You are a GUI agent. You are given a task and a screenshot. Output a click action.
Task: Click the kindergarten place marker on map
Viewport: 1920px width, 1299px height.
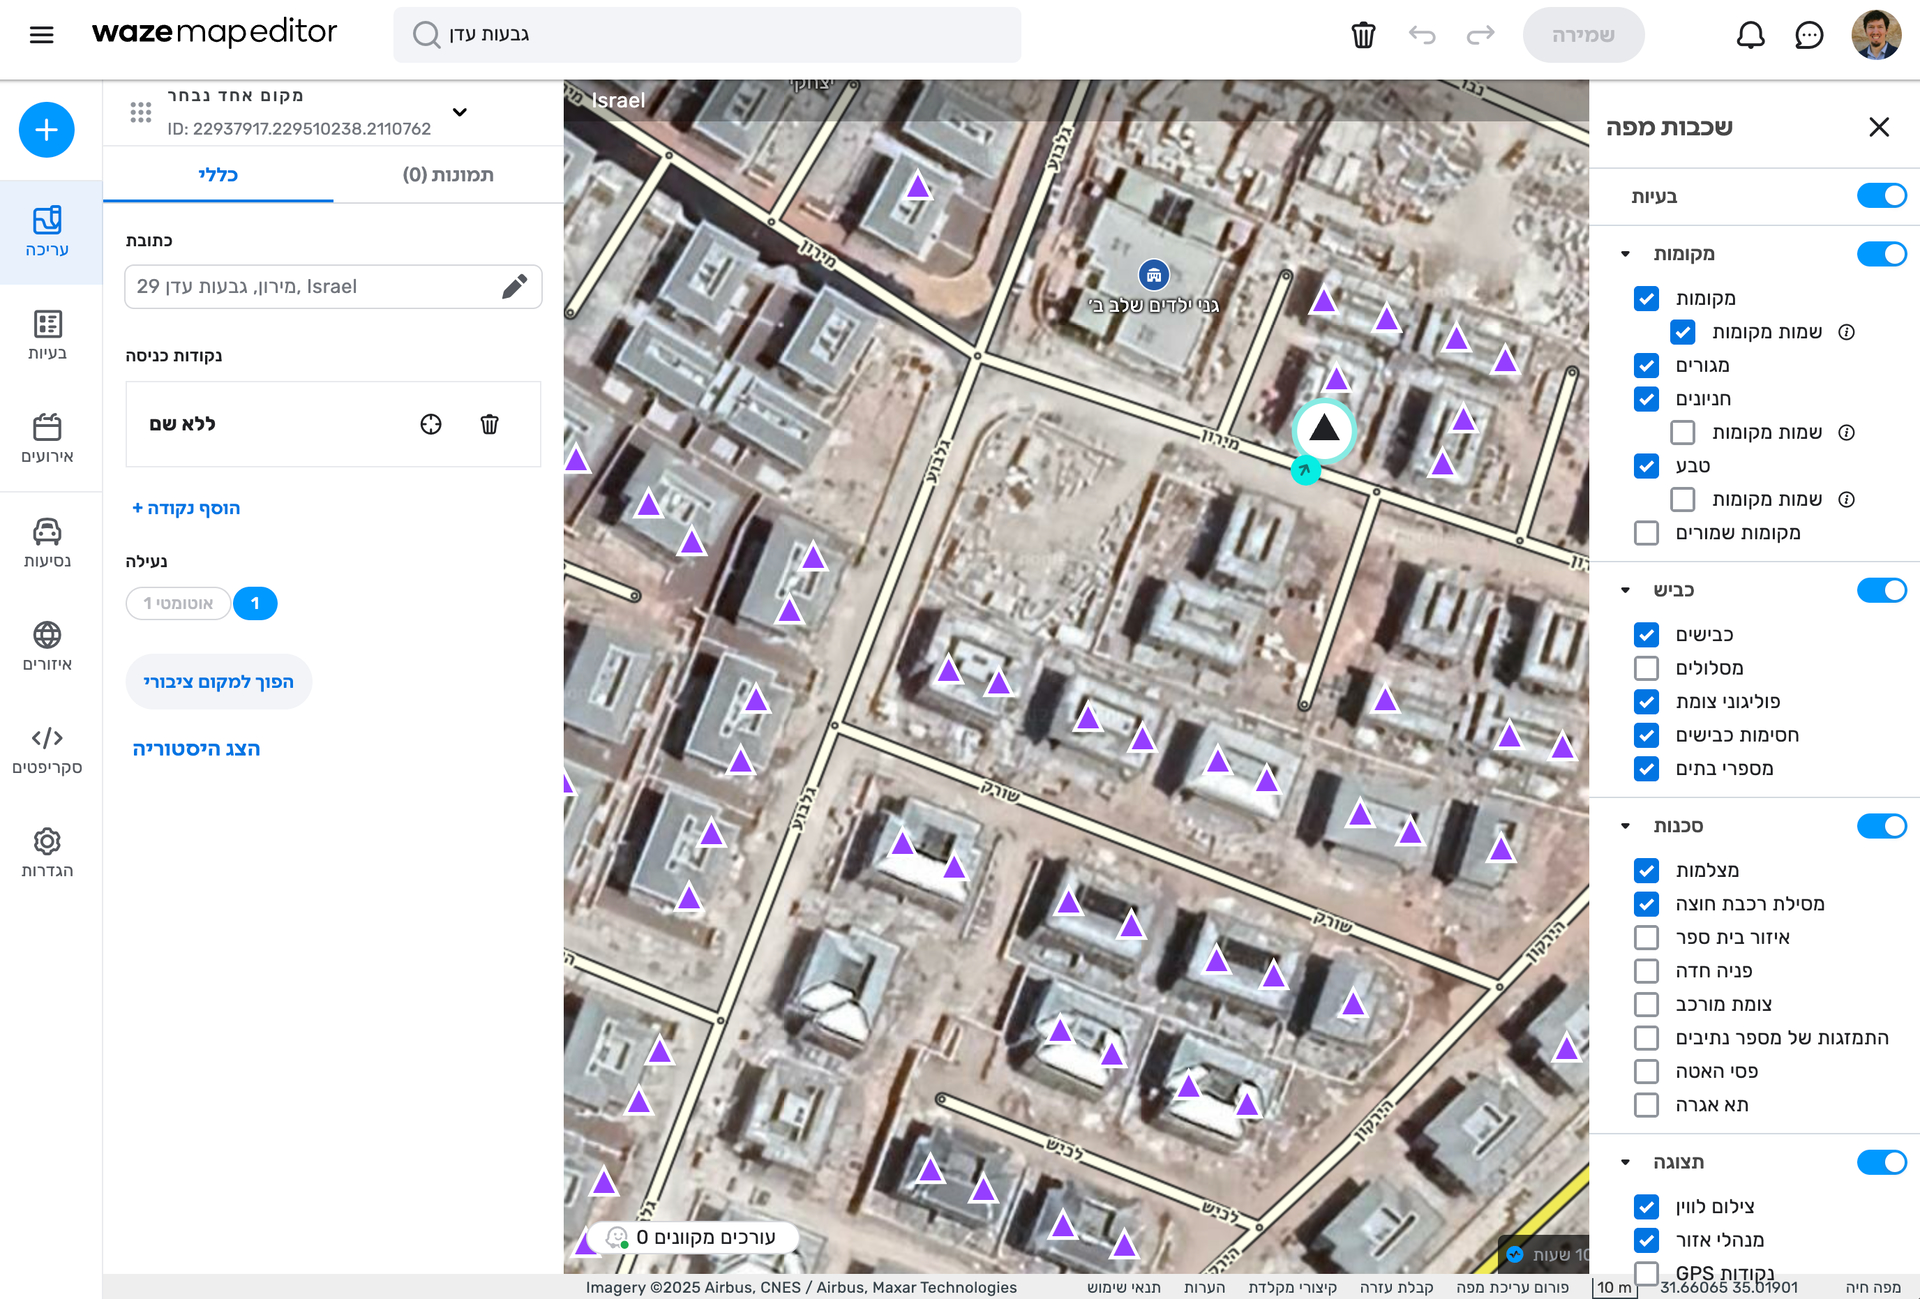pyautogui.click(x=1154, y=275)
